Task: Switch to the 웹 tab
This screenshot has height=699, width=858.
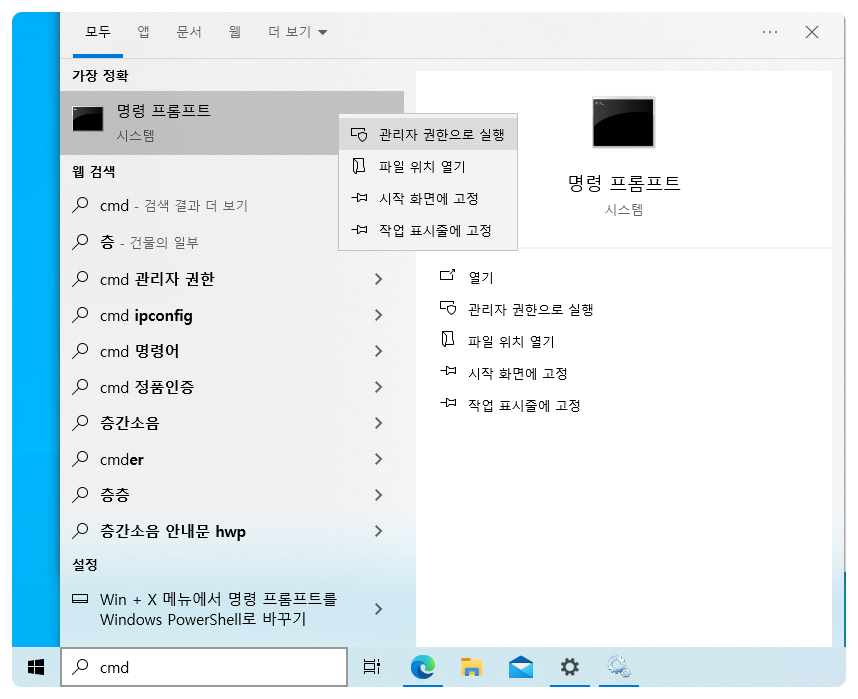Action: click(x=235, y=32)
